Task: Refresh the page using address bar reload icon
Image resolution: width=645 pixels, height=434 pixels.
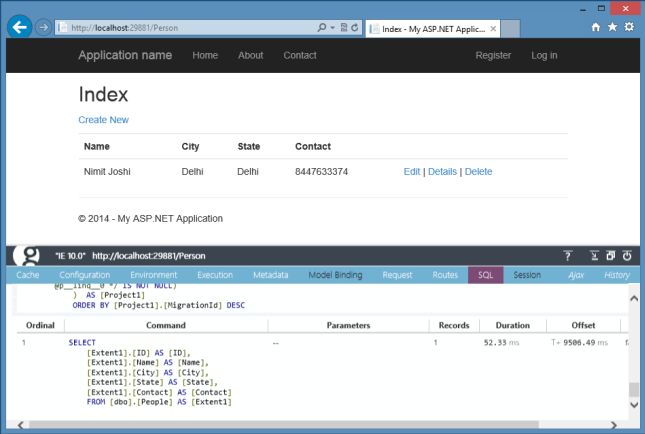Action: (355, 28)
